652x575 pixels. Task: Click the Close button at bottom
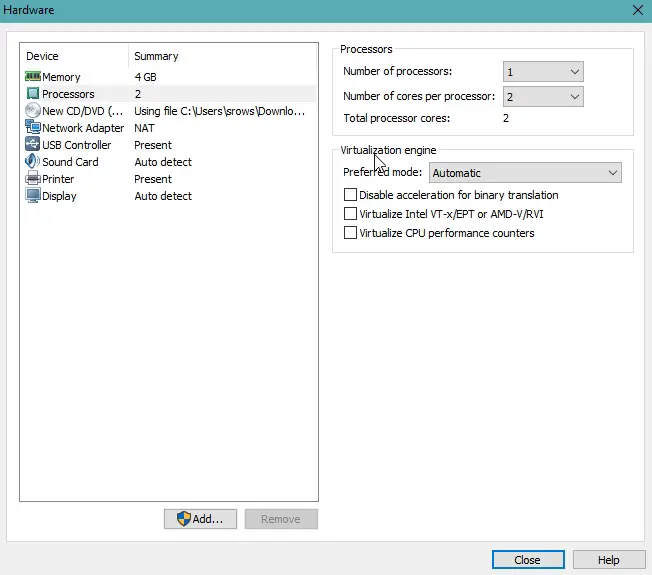tap(528, 560)
